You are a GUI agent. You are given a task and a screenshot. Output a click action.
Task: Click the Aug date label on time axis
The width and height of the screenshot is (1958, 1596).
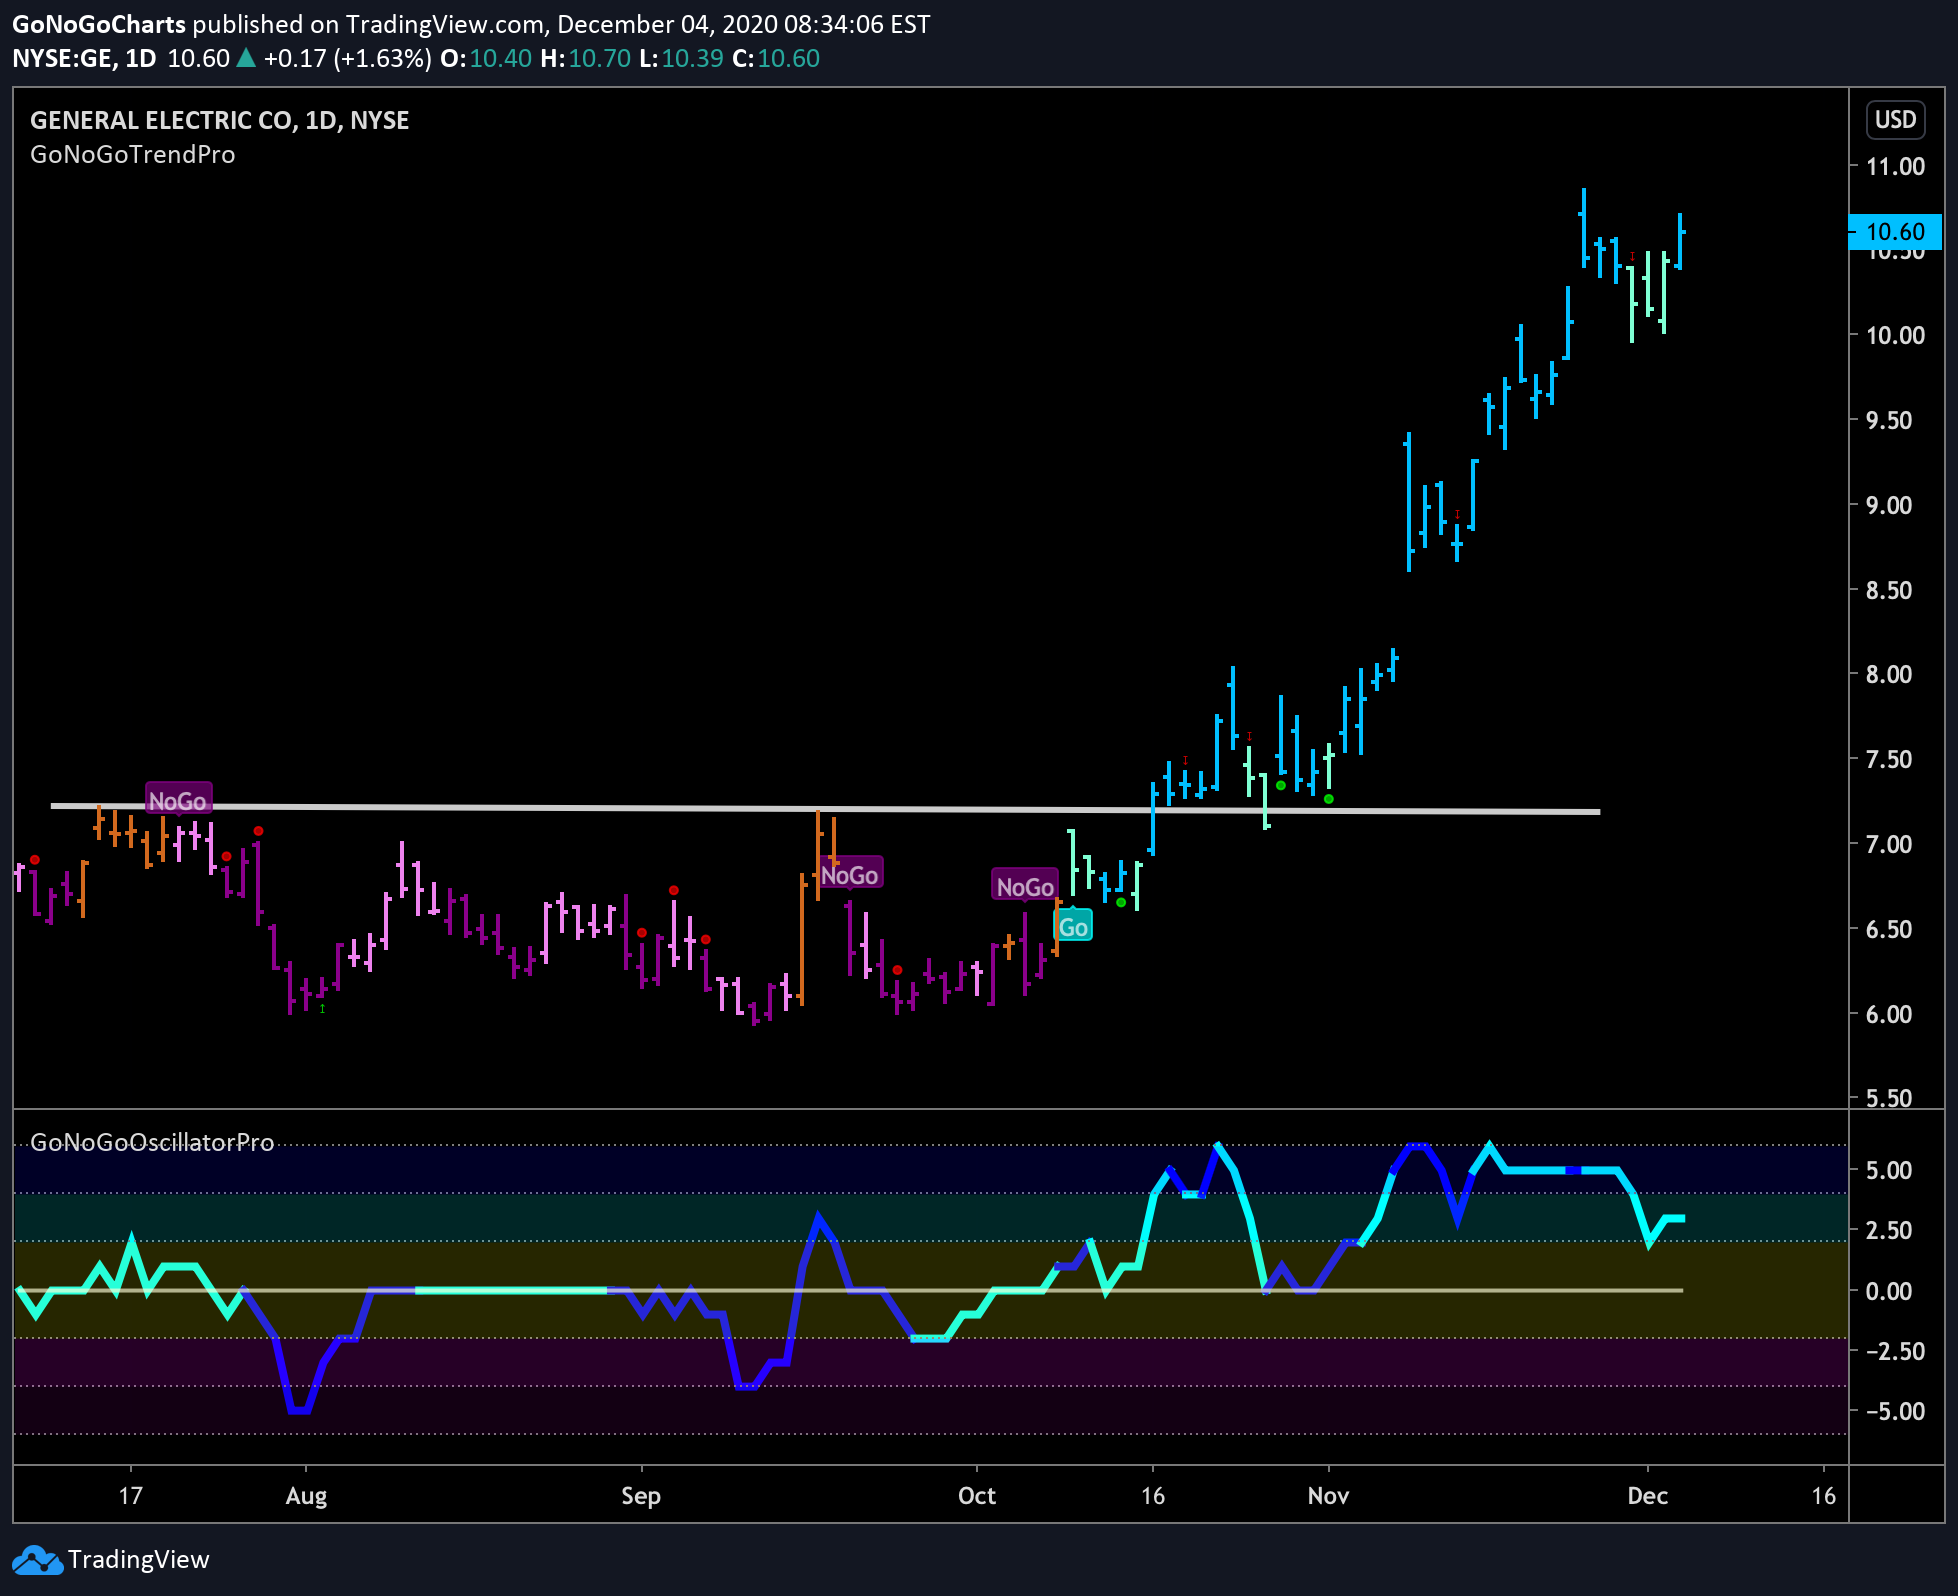[x=306, y=1496]
